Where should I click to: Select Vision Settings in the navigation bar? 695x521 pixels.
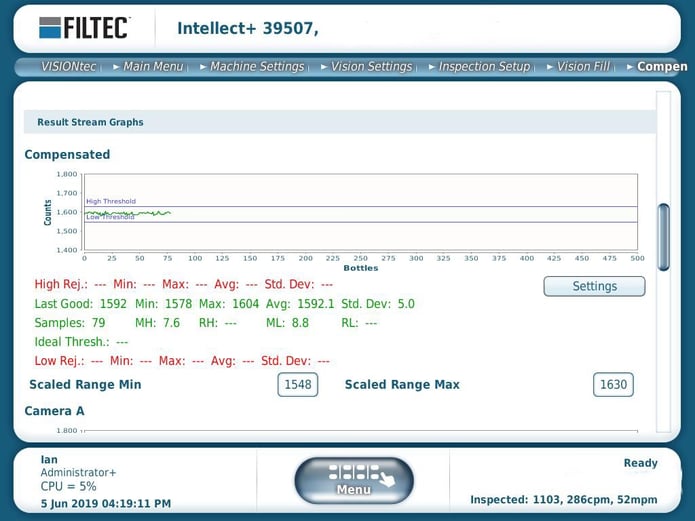(371, 67)
